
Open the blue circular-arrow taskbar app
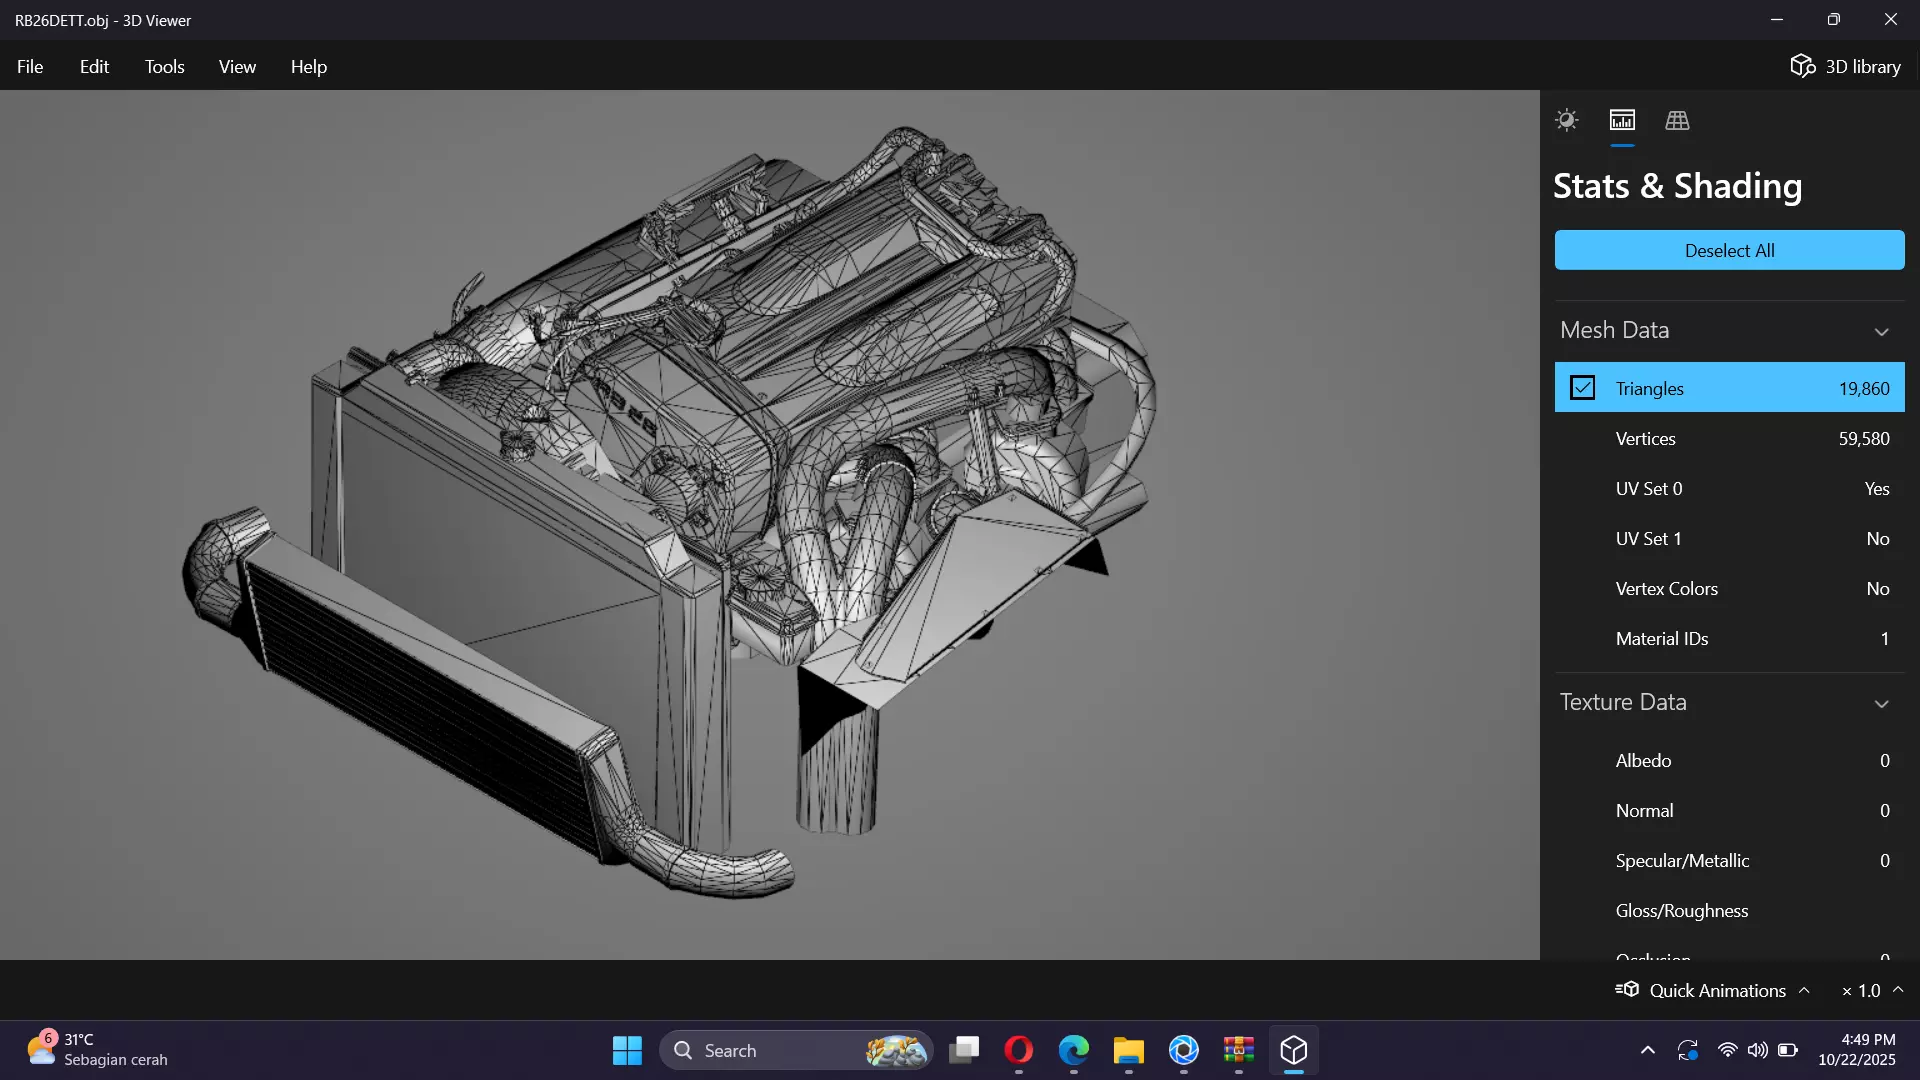point(1184,1050)
